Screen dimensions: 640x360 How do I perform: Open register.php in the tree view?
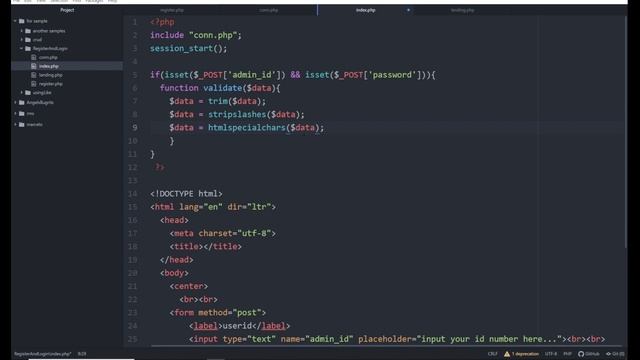pyautogui.click(x=51, y=84)
